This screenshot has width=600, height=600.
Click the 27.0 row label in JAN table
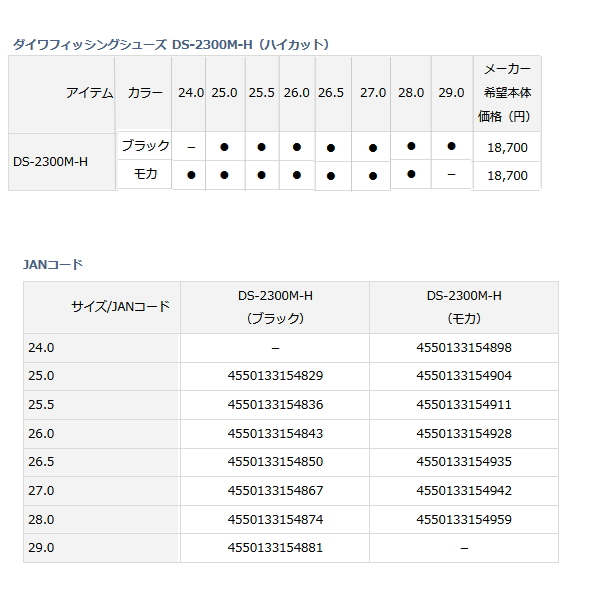pos(41,491)
